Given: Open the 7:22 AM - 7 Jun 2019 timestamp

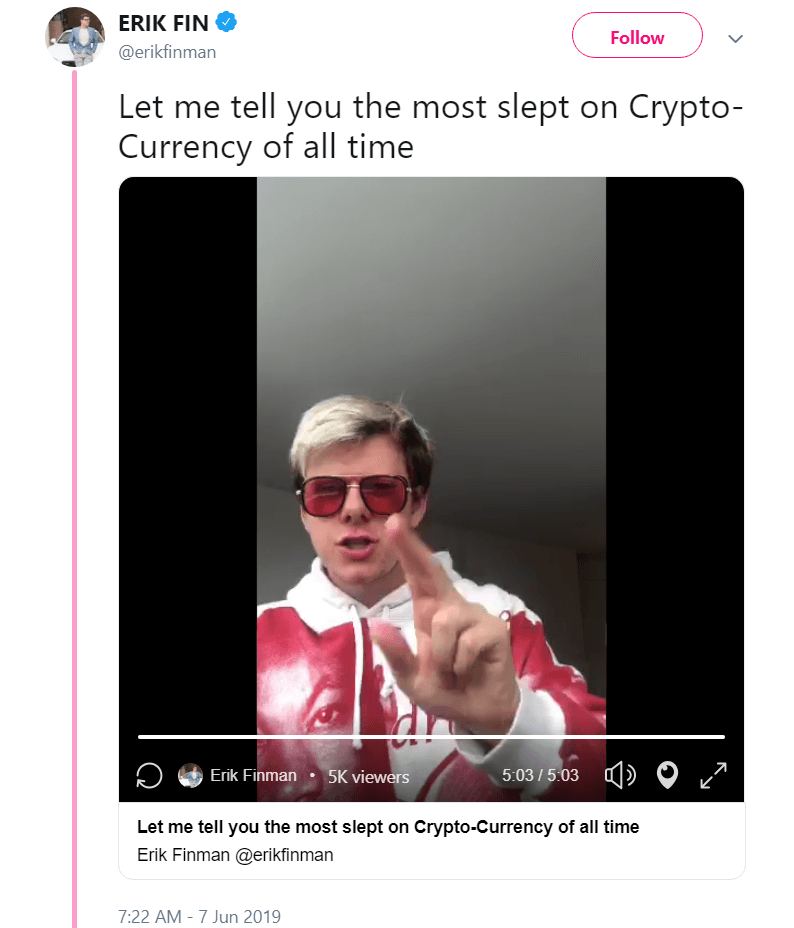Looking at the screenshot, I should coord(199,916).
